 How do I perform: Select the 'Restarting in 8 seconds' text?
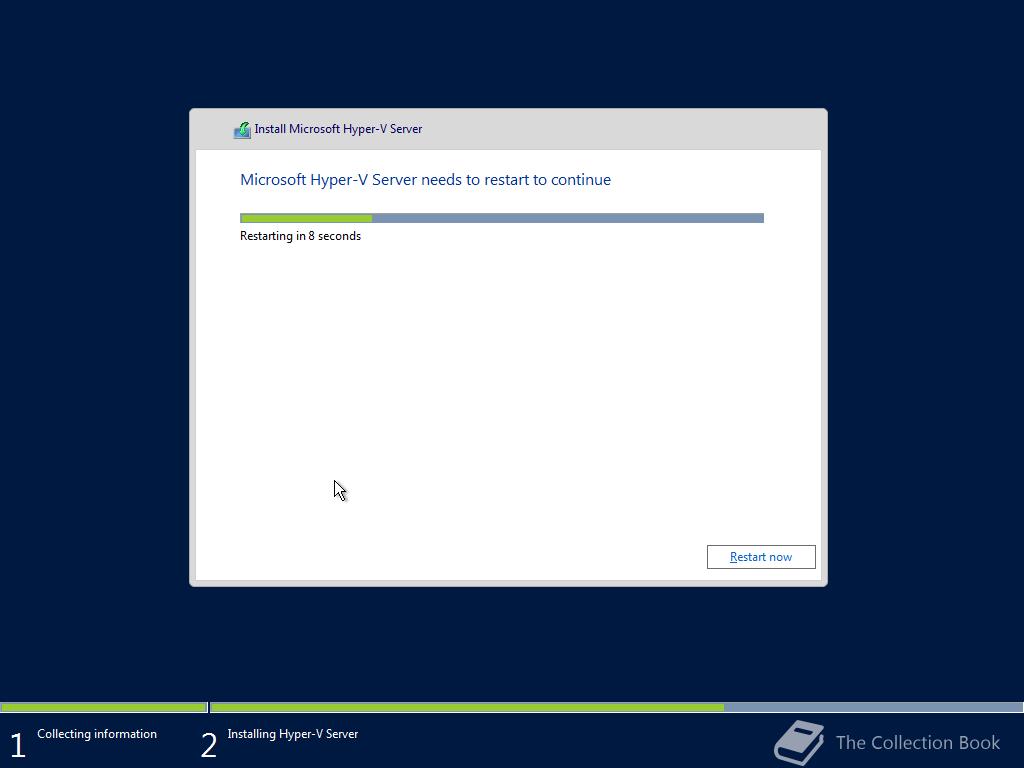pyautogui.click(x=300, y=236)
